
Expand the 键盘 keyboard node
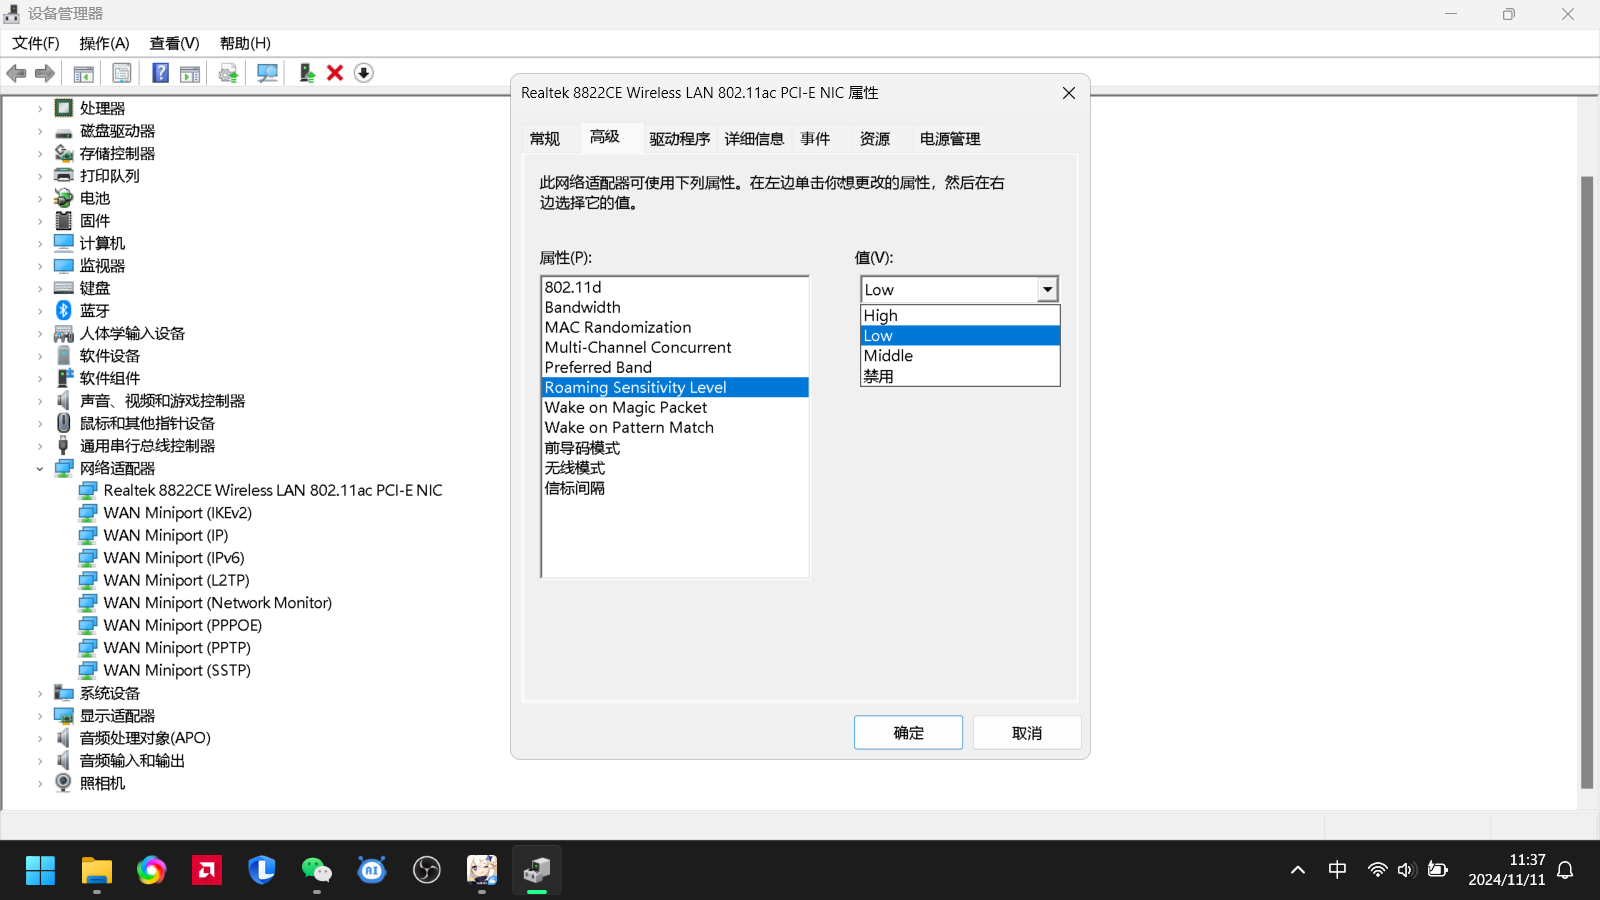tap(40, 288)
